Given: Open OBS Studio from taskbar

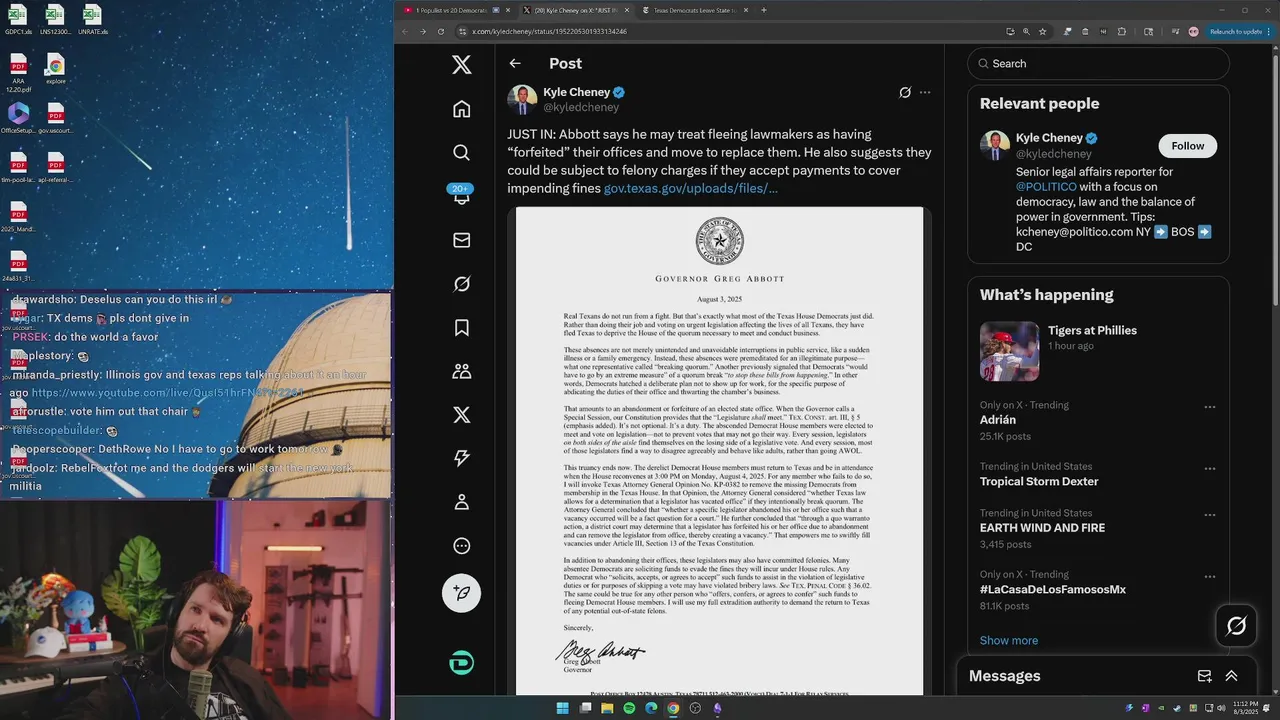Looking at the screenshot, I should (695, 708).
